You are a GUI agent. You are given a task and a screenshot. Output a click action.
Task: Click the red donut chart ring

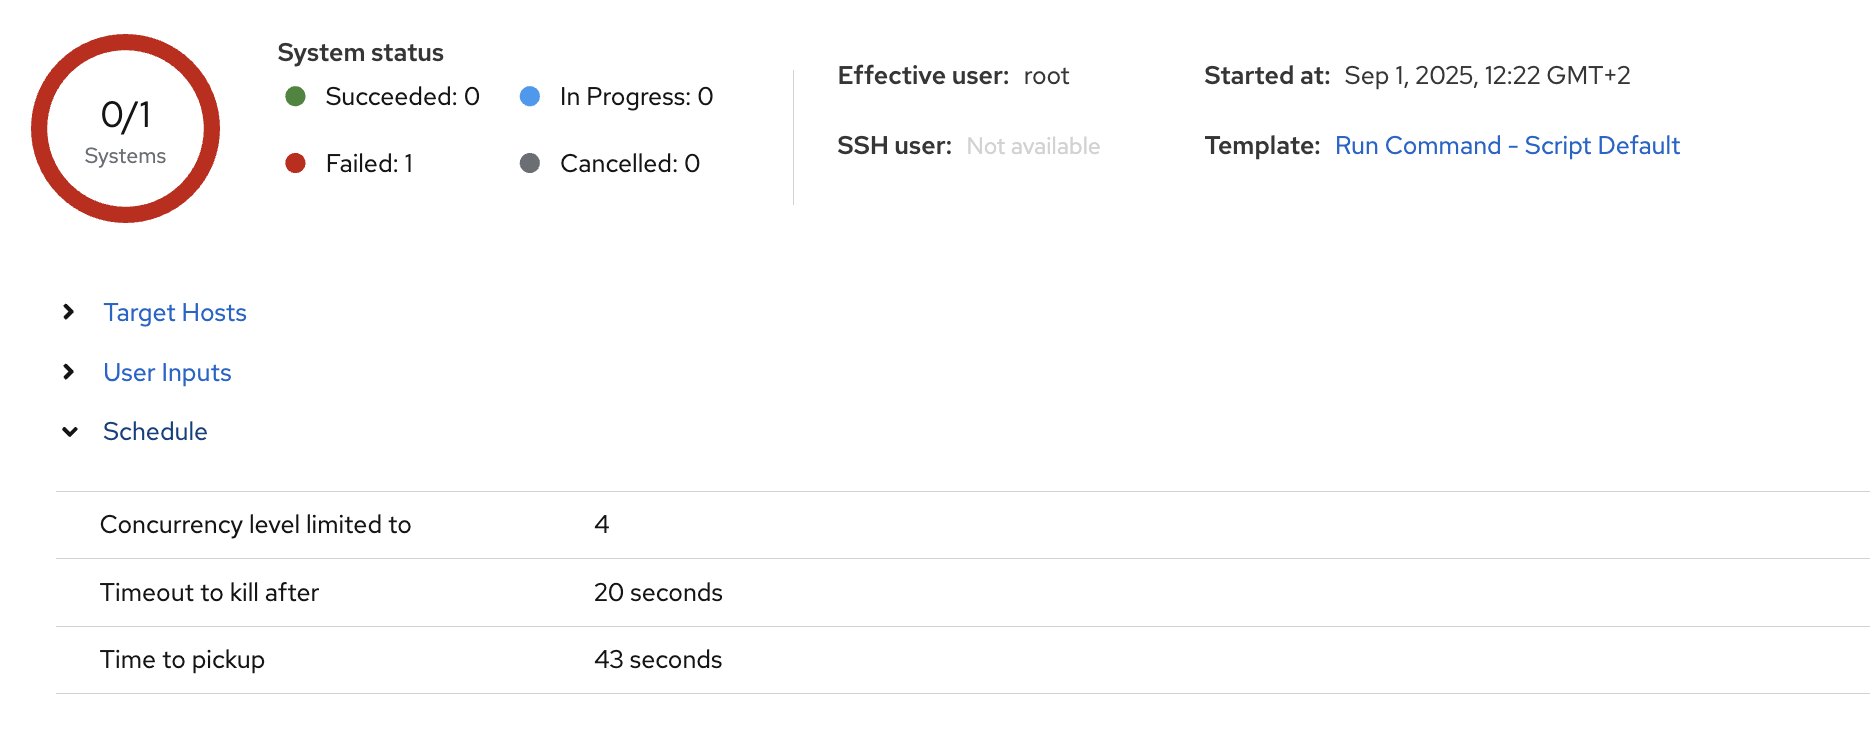pyautogui.click(x=42, y=128)
